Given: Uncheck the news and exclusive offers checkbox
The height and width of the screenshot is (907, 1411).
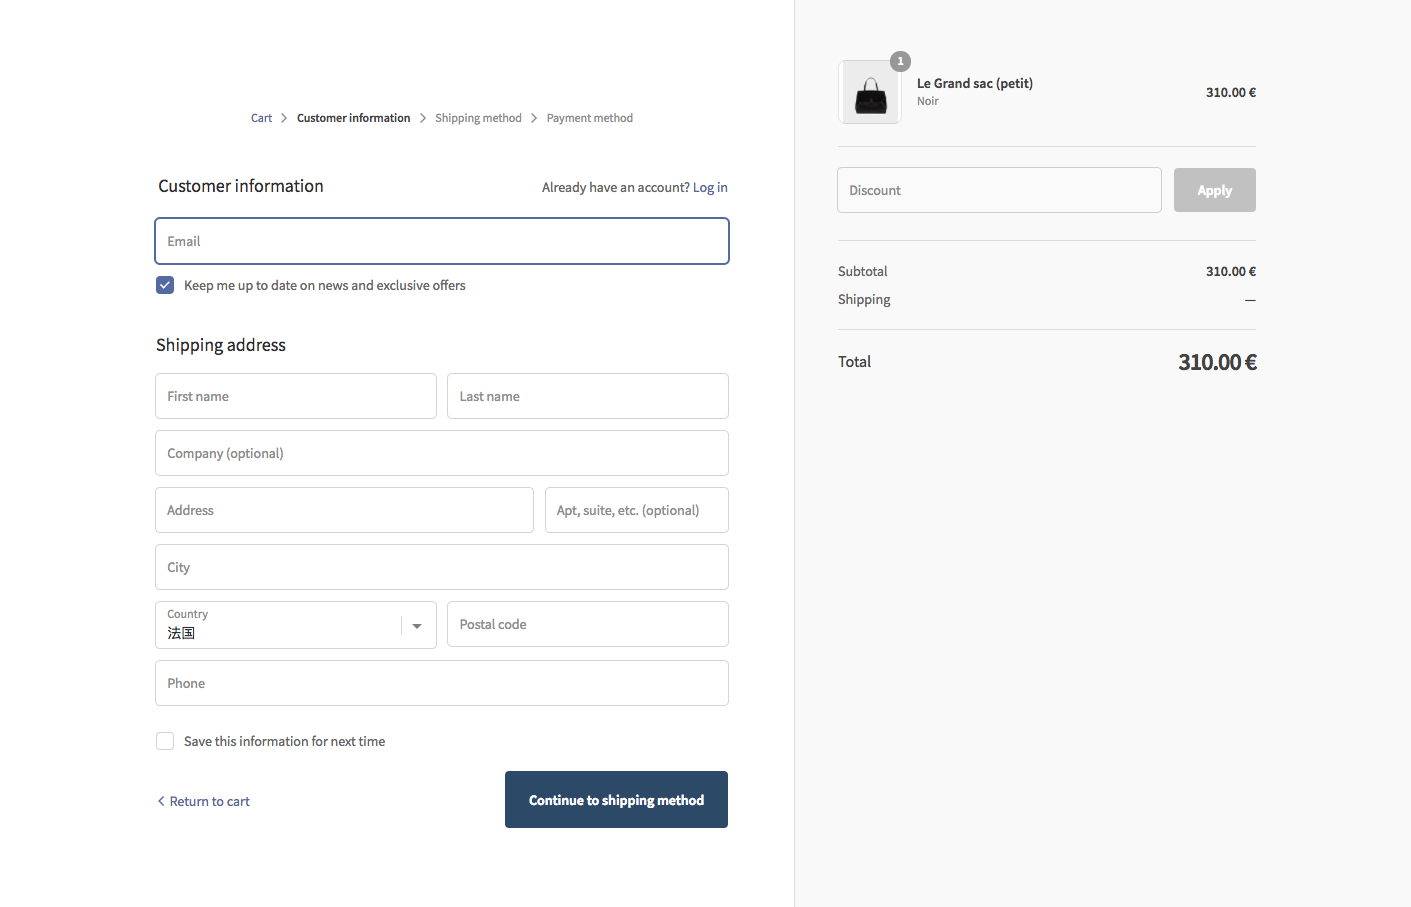Looking at the screenshot, I should click(165, 285).
